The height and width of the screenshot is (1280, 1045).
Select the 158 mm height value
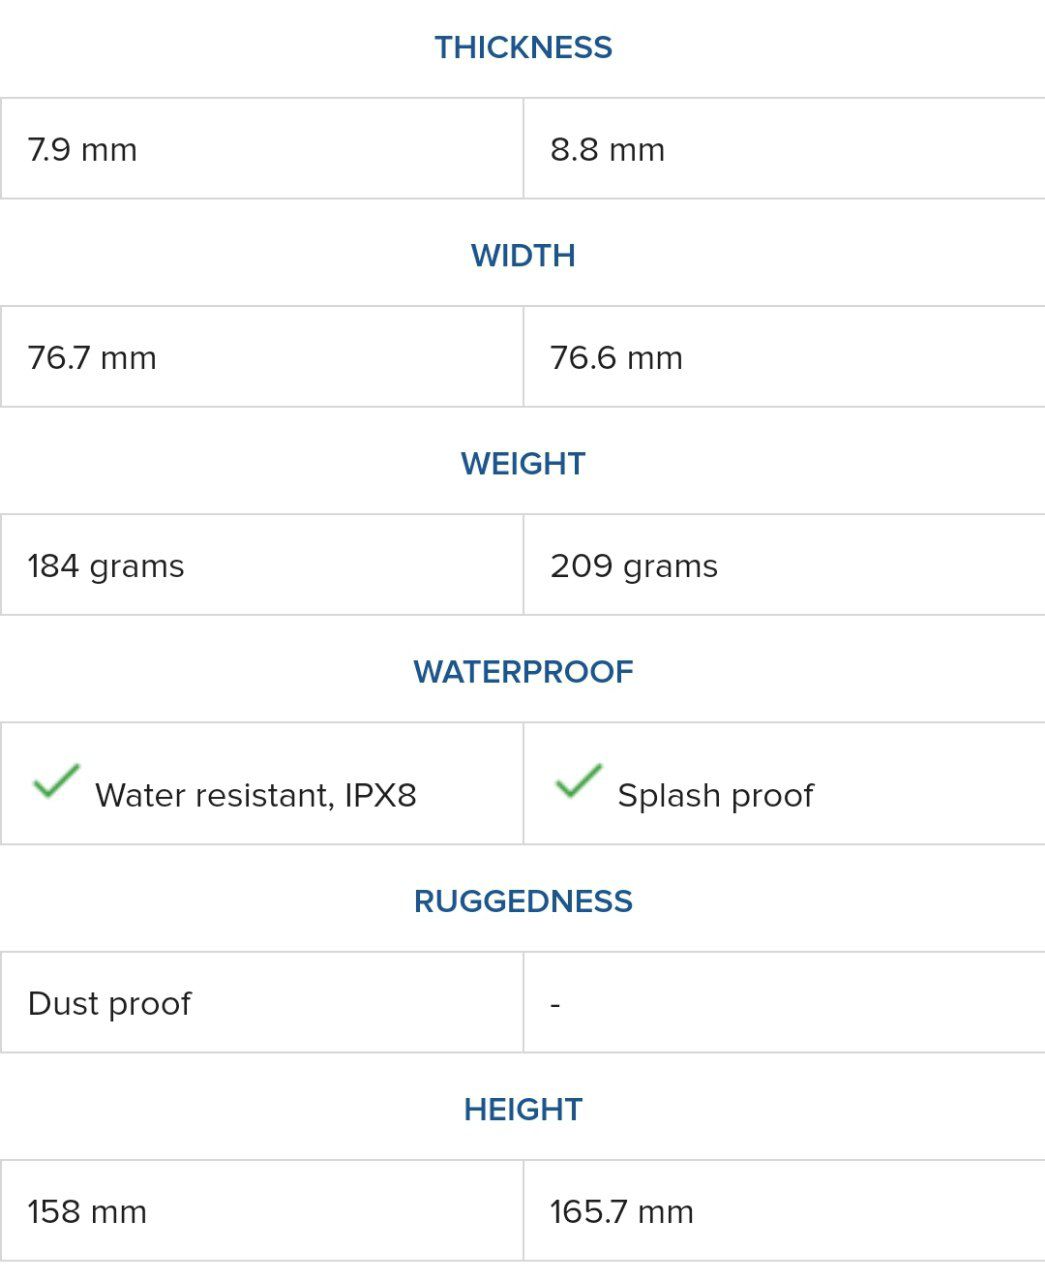pyautogui.click(x=87, y=1212)
